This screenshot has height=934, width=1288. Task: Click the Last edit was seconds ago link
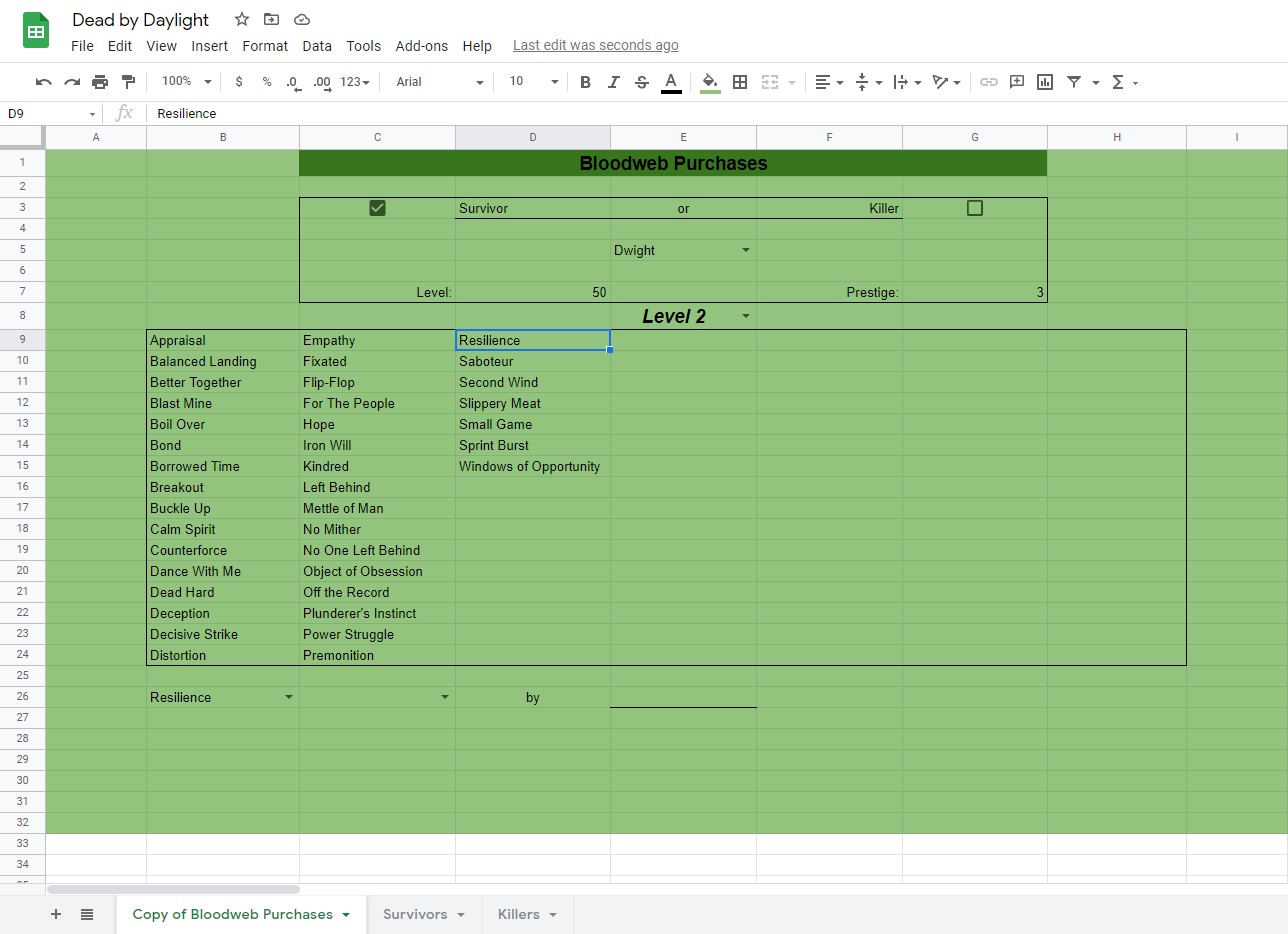pyautogui.click(x=596, y=45)
